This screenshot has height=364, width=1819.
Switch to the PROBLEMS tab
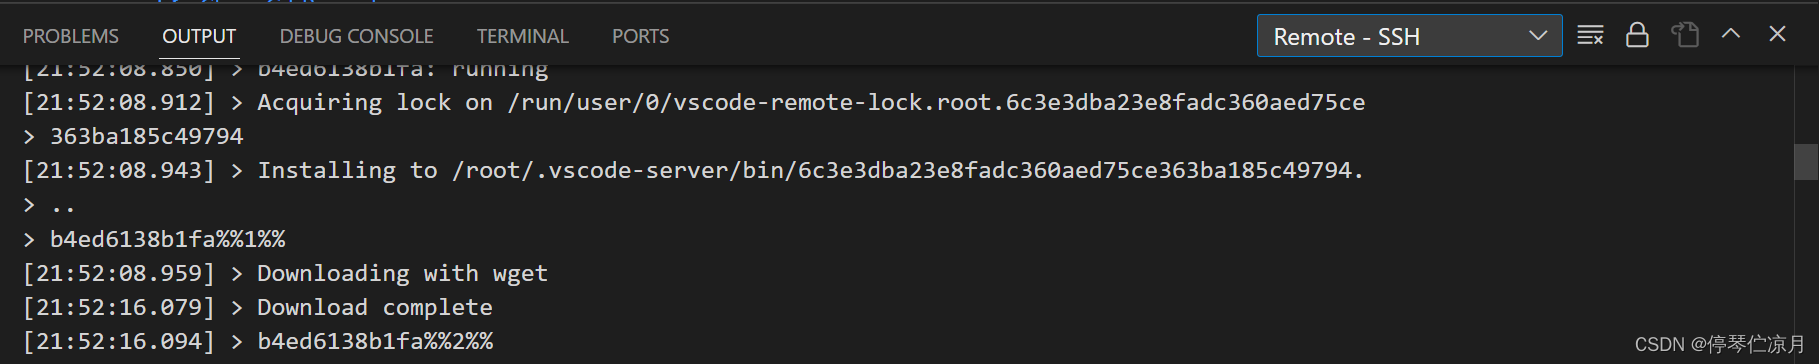click(71, 36)
